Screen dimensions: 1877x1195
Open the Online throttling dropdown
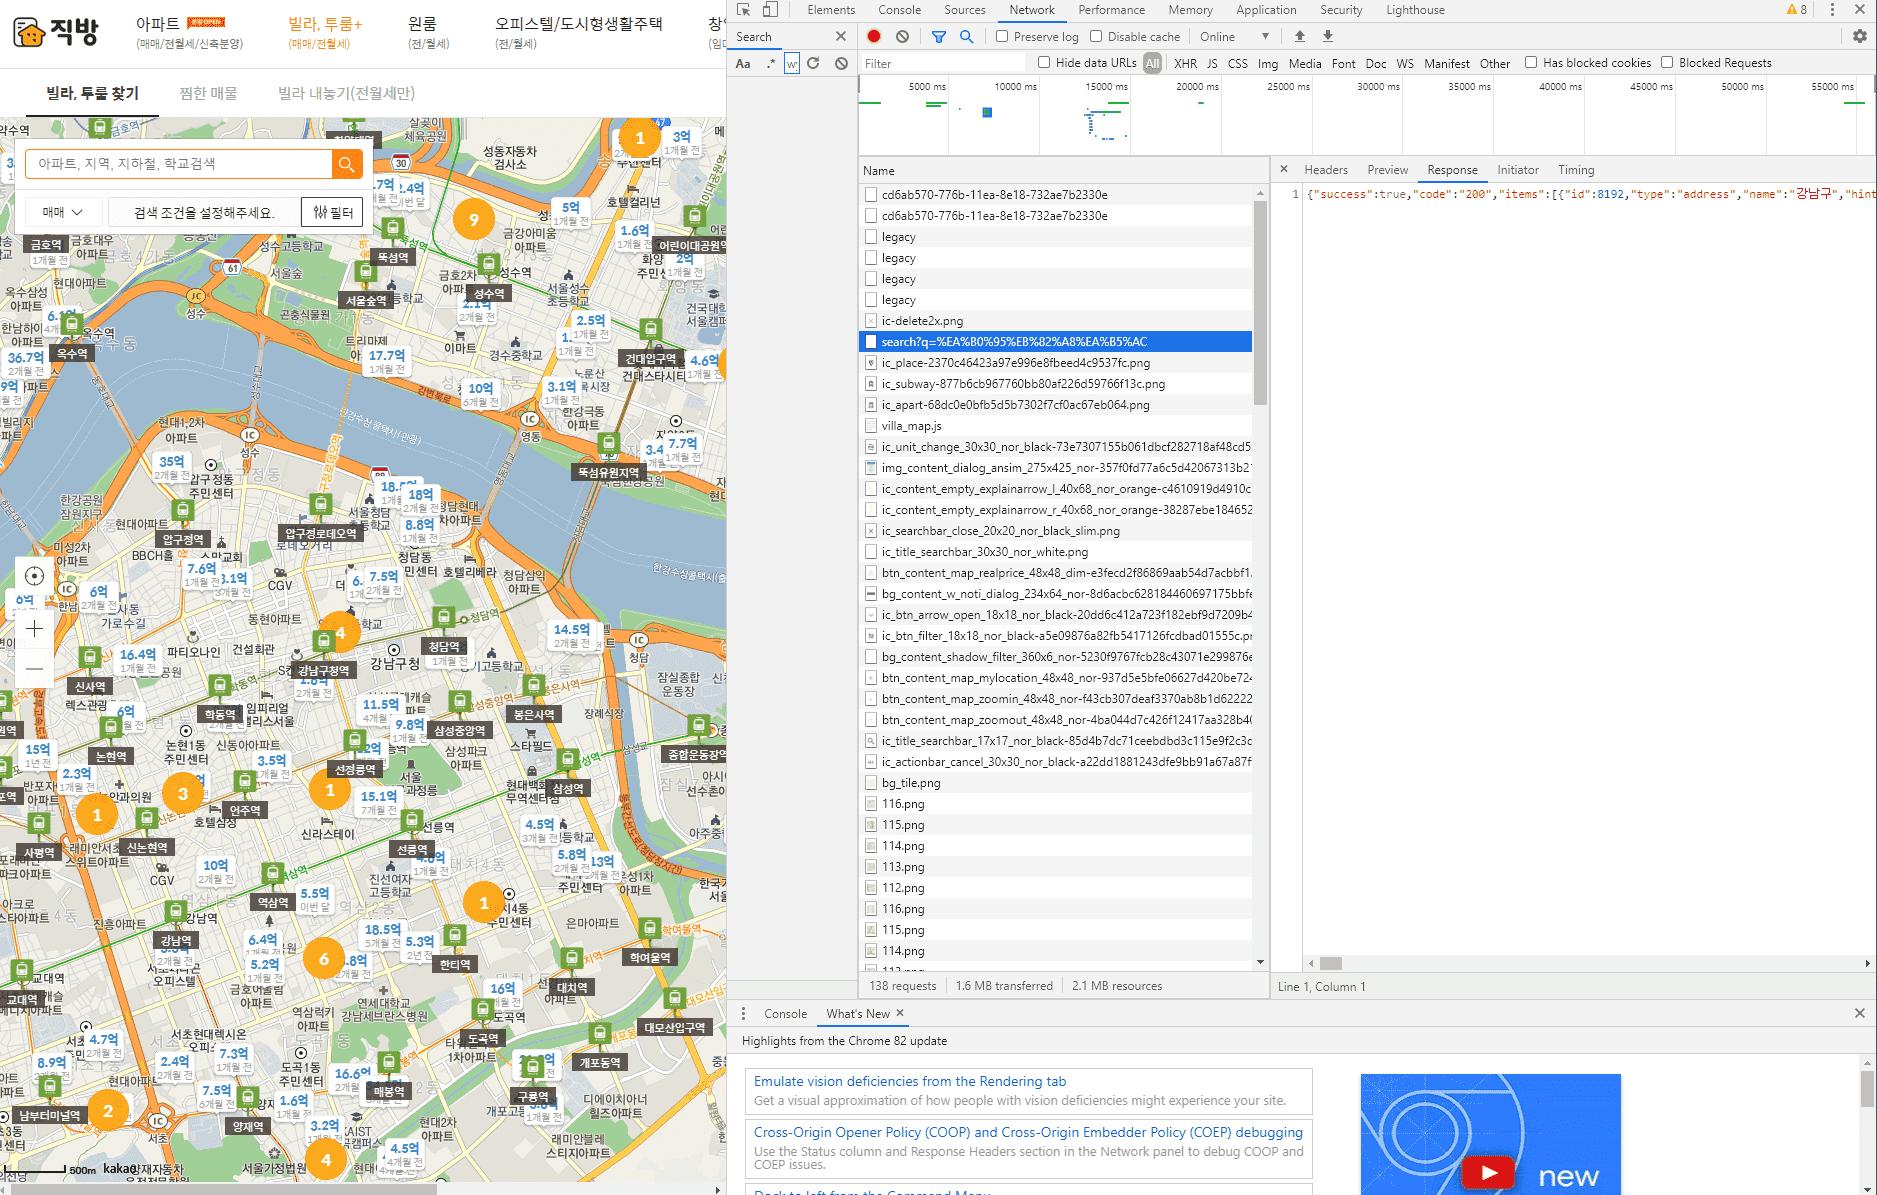click(1234, 36)
